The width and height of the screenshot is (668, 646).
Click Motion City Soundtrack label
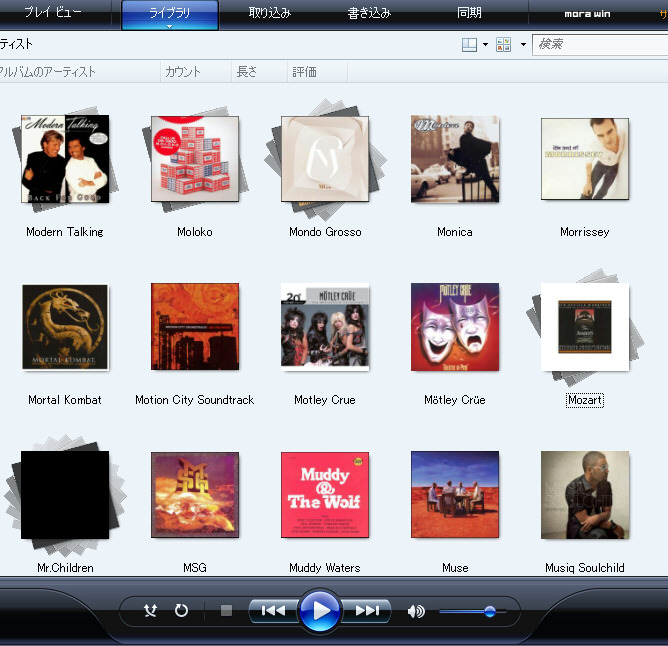pos(195,400)
